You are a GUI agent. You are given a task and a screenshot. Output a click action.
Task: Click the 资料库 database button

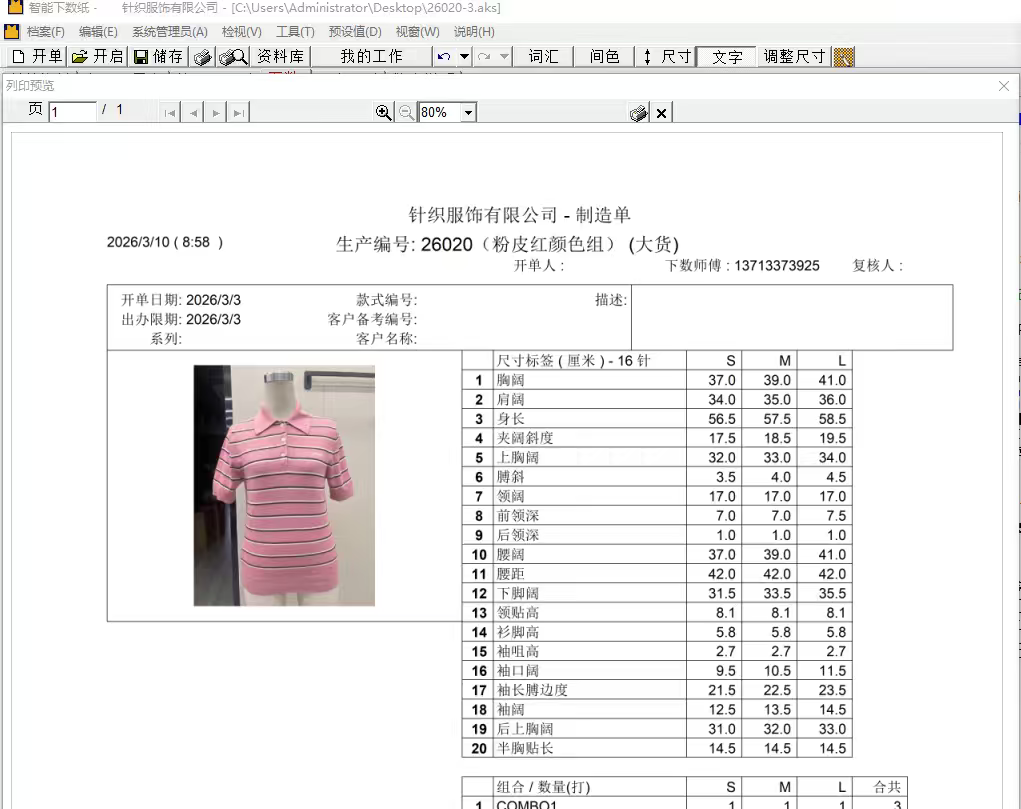pos(280,57)
